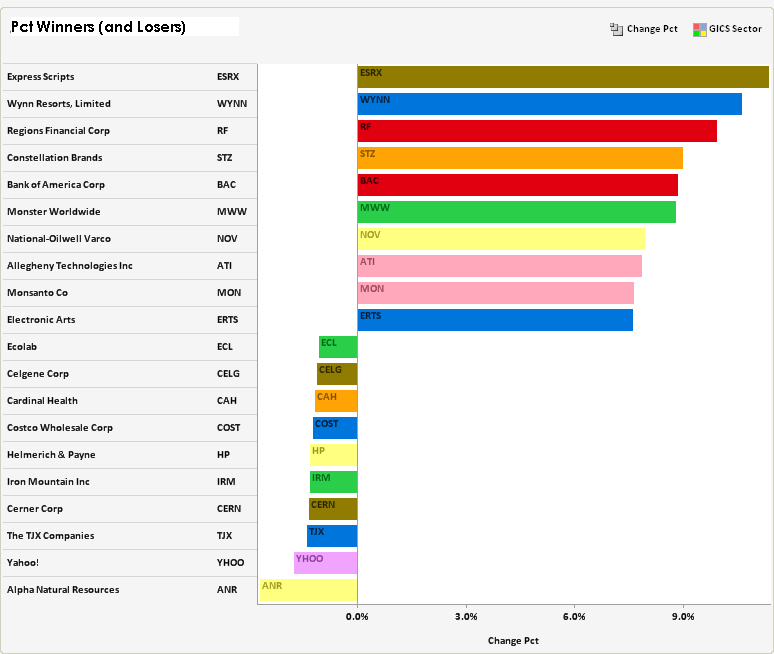
Task: Click Ecolab row label
Action: (x=22, y=347)
